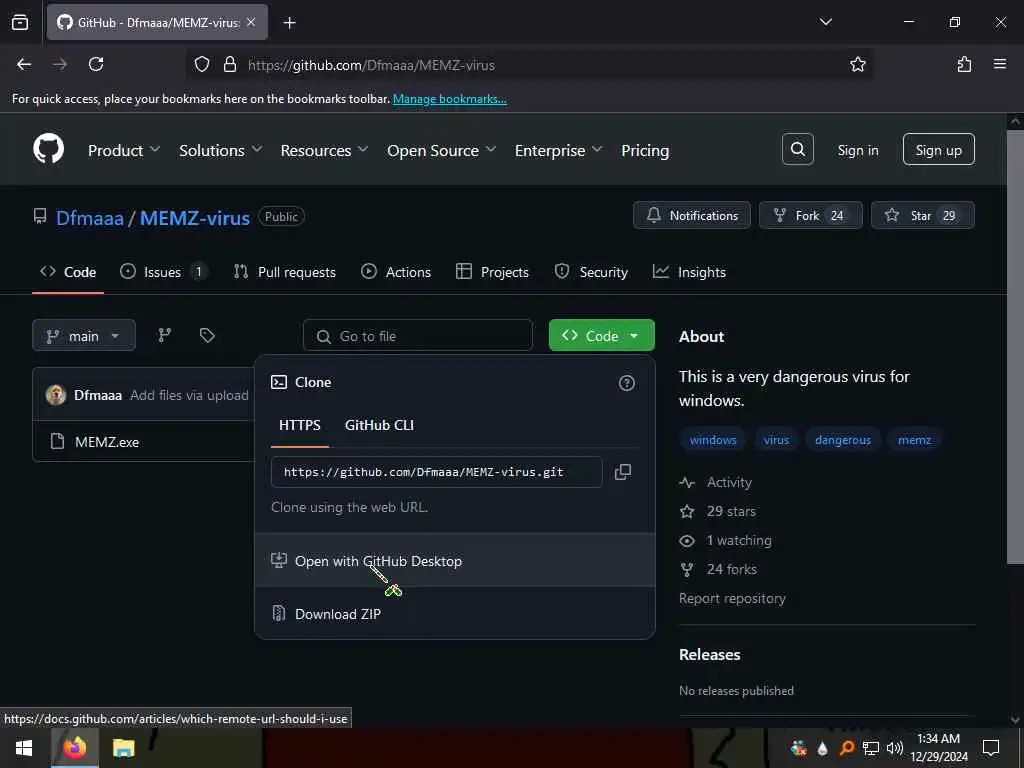Open the Windows Start menu
This screenshot has height=768, width=1024.
coord(24,748)
